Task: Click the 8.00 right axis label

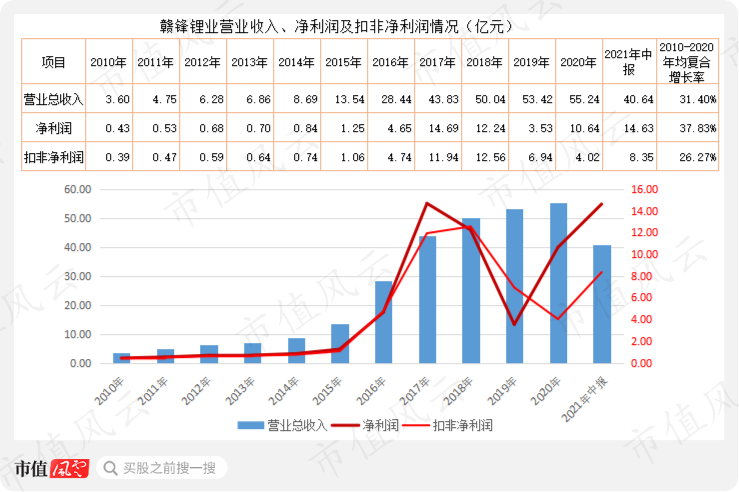Action: pos(641,276)
